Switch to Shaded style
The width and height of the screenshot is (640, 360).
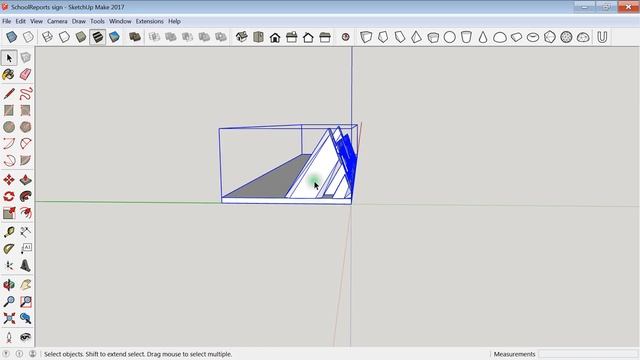[x=81, y=37]
